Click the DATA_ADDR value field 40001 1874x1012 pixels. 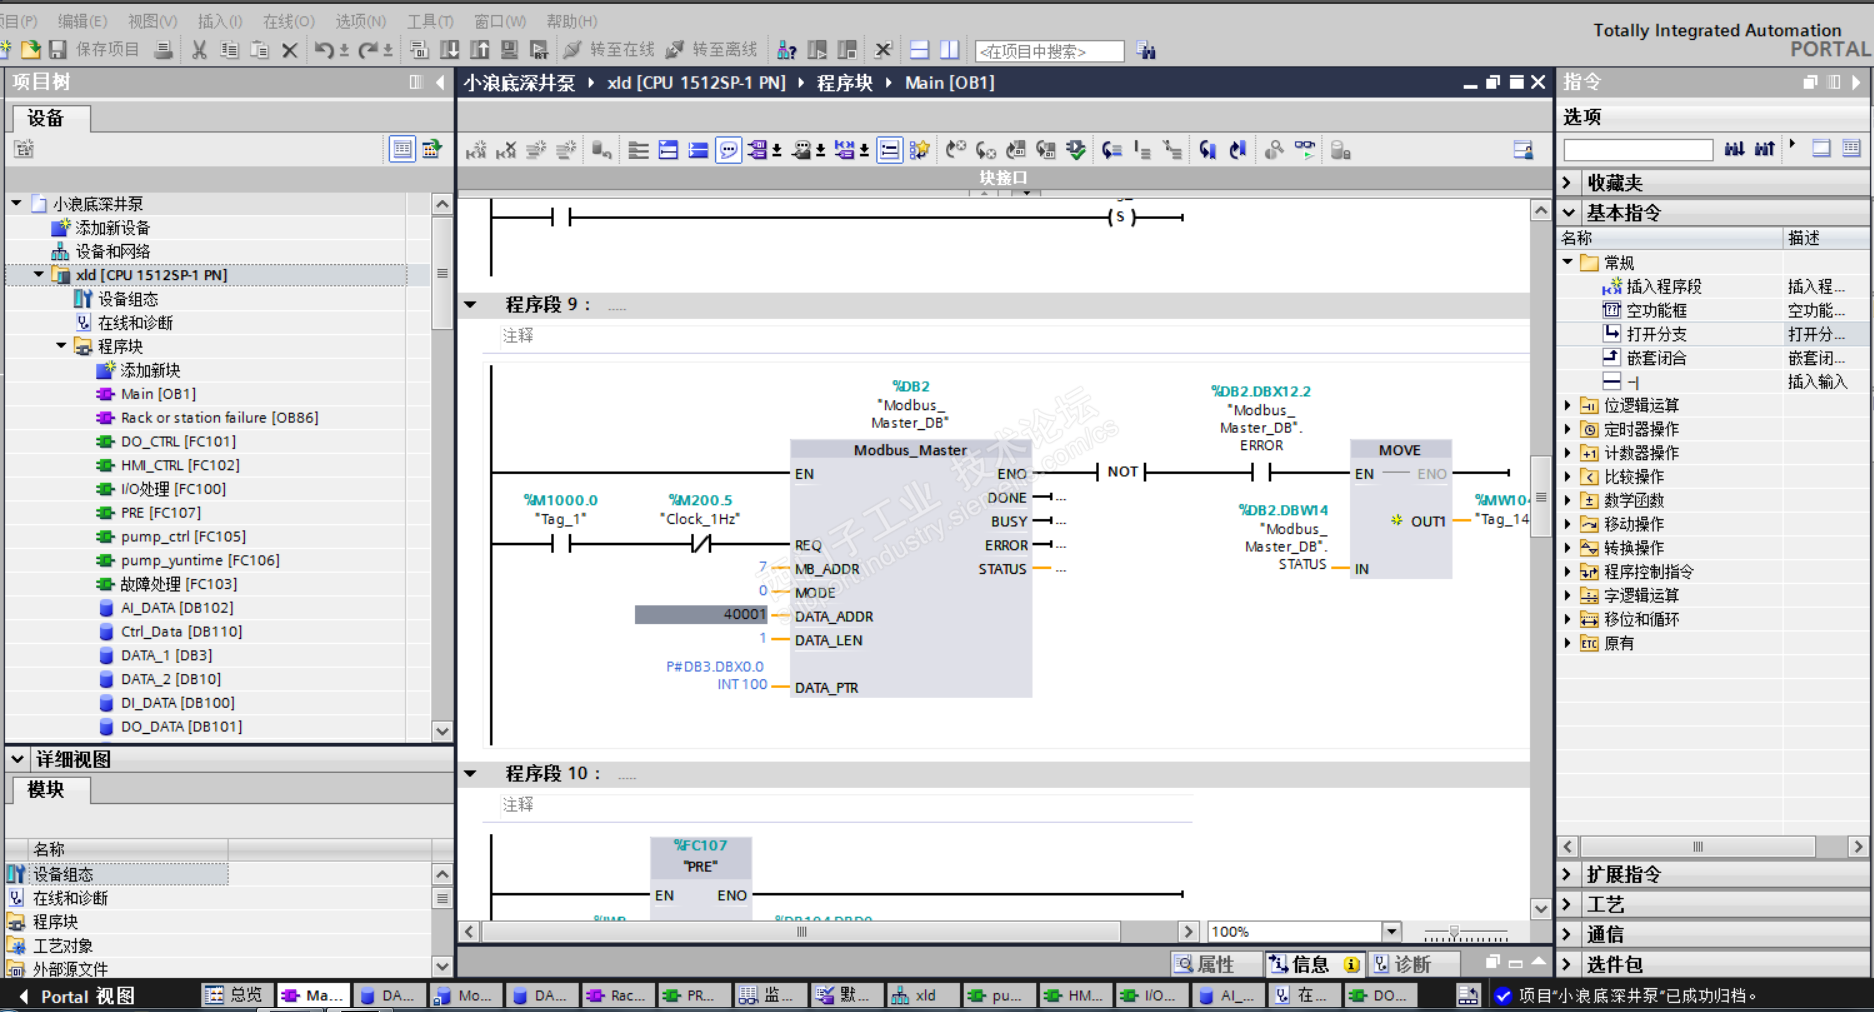701,615
